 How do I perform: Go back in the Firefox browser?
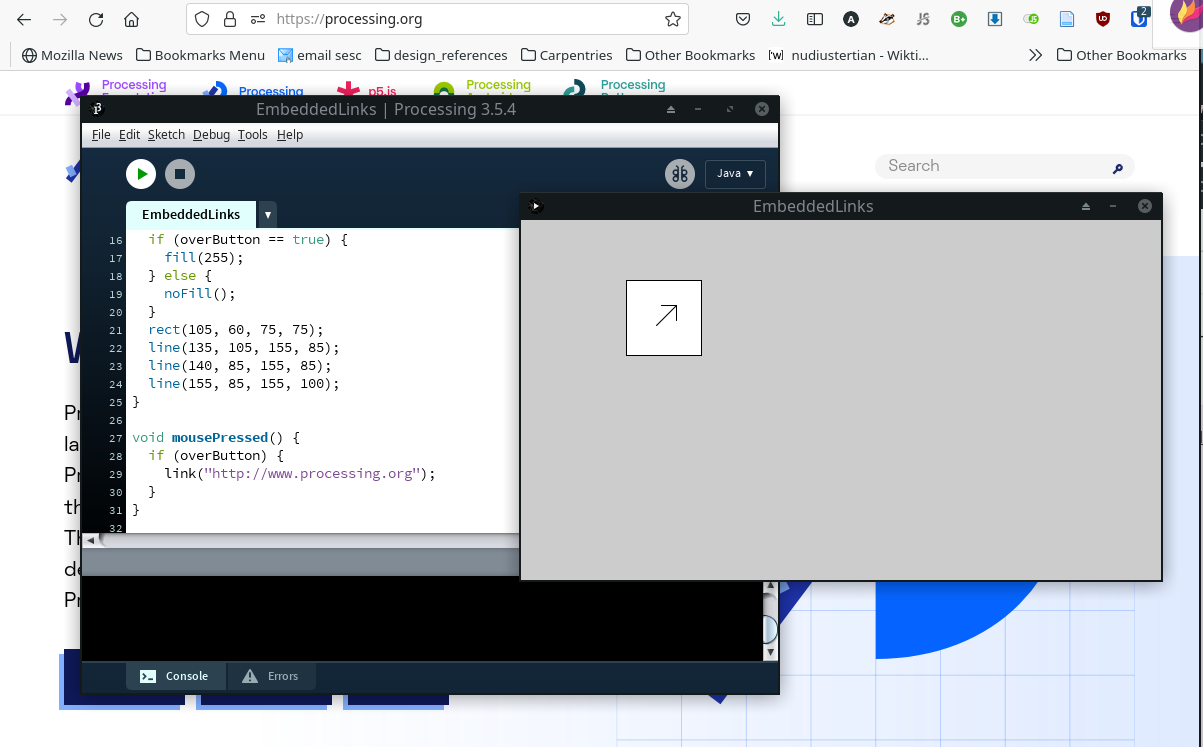pyautogui.click(x=24, y=19)
